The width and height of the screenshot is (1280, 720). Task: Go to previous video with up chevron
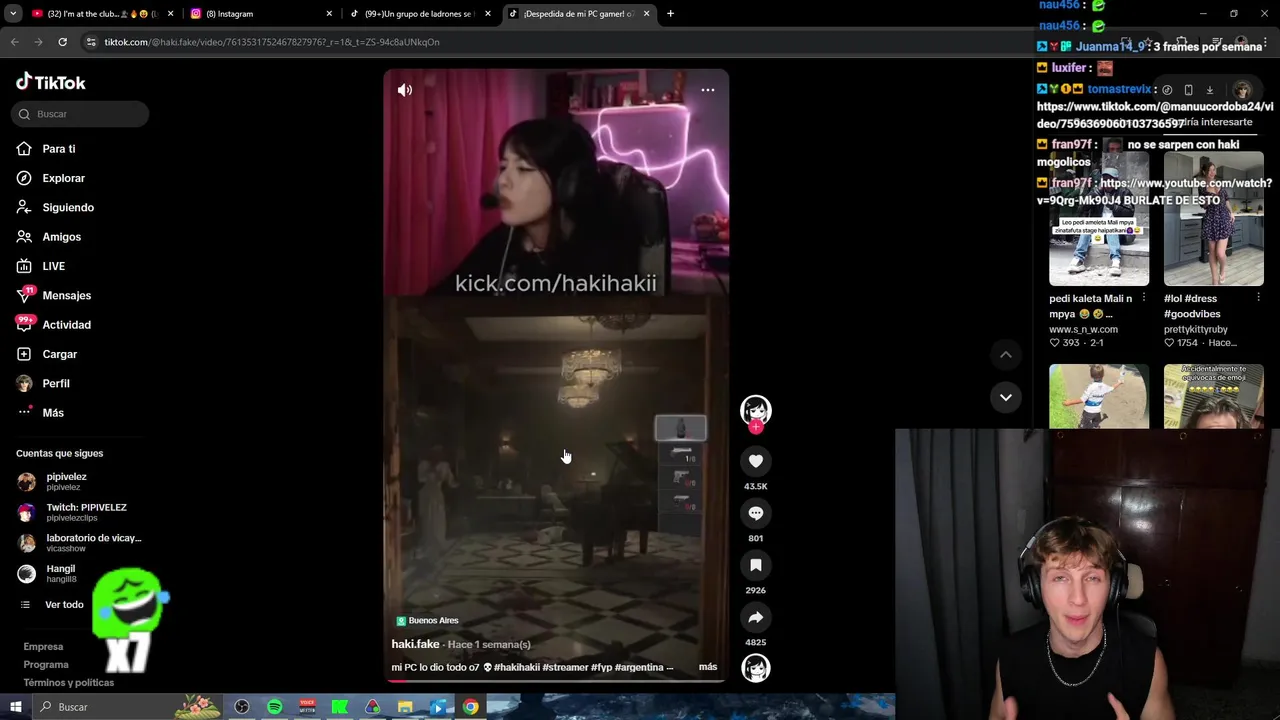pos(1006,355)
